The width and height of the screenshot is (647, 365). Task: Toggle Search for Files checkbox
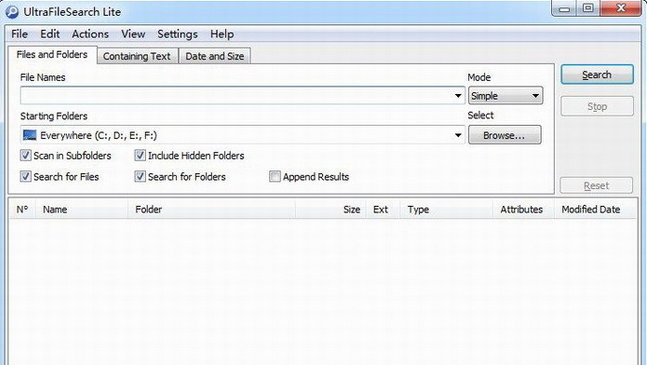pos(26,177)
